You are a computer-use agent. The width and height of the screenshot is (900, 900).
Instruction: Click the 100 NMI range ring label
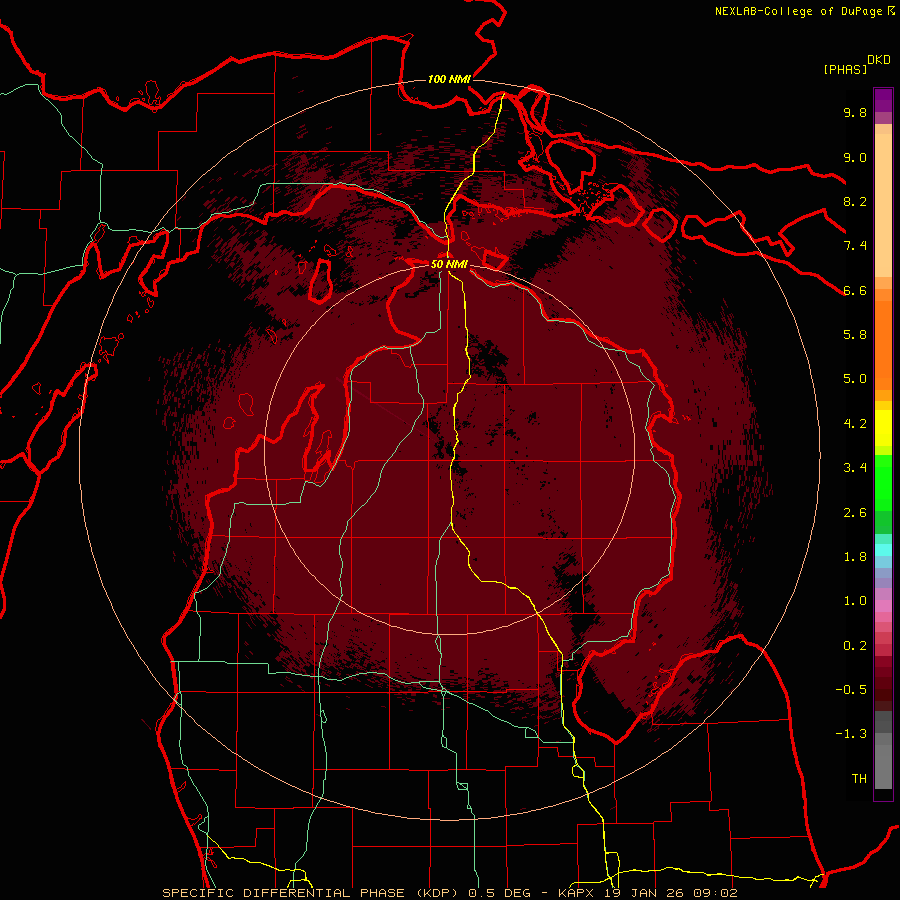[x=449, y=79]
